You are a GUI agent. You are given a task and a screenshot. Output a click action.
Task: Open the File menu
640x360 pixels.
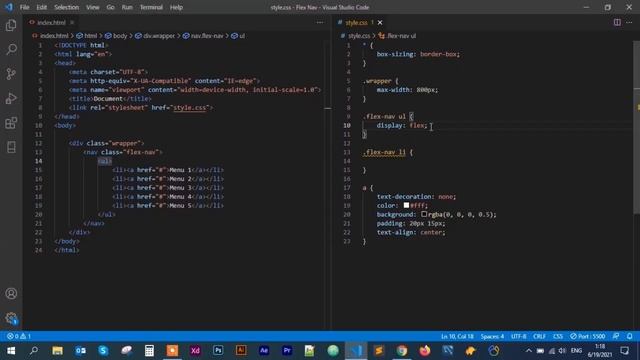pyautogui.click(x=24, y=7)
